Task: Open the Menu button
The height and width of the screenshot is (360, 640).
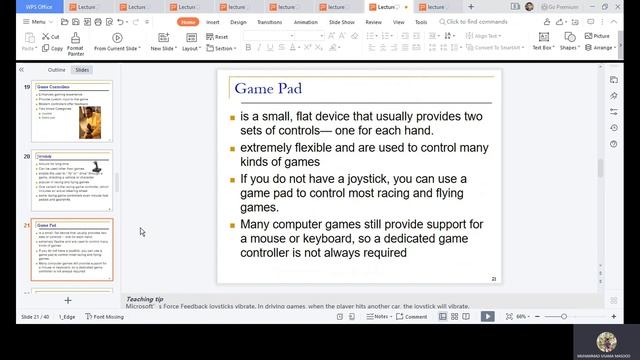Action: tap(34, 22)
